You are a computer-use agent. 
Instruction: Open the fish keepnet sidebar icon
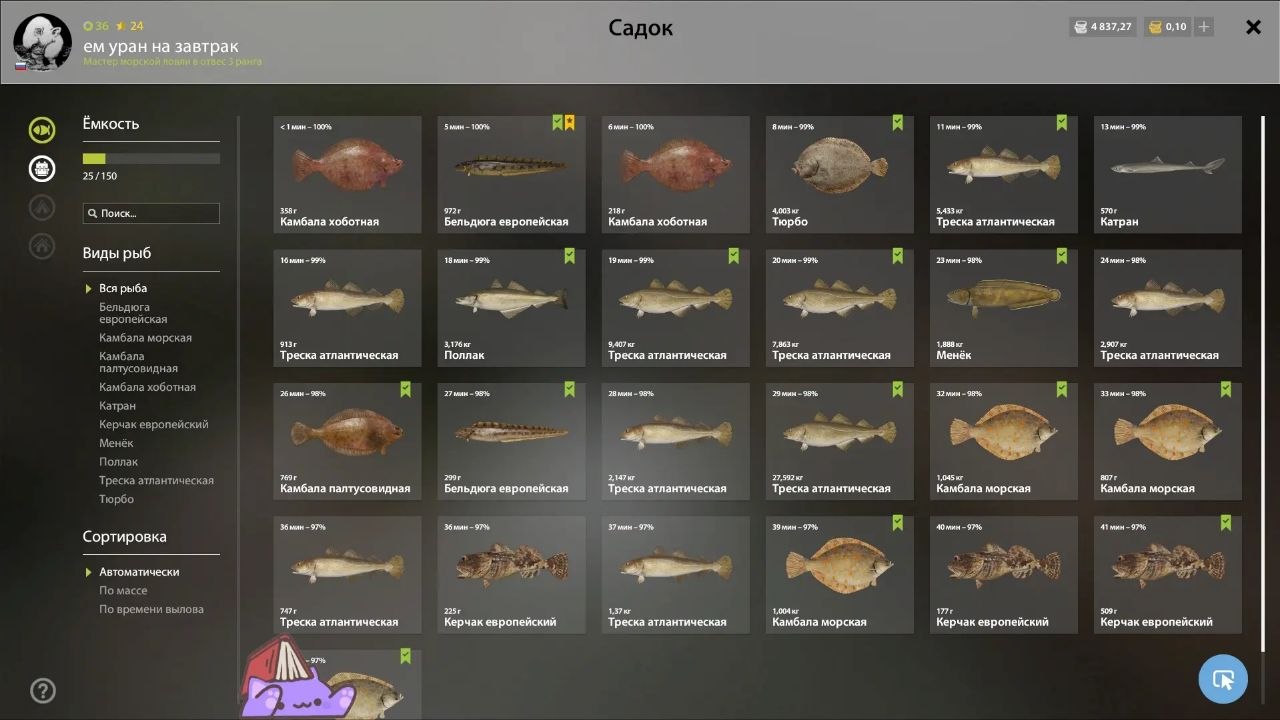tap(42, 130)
